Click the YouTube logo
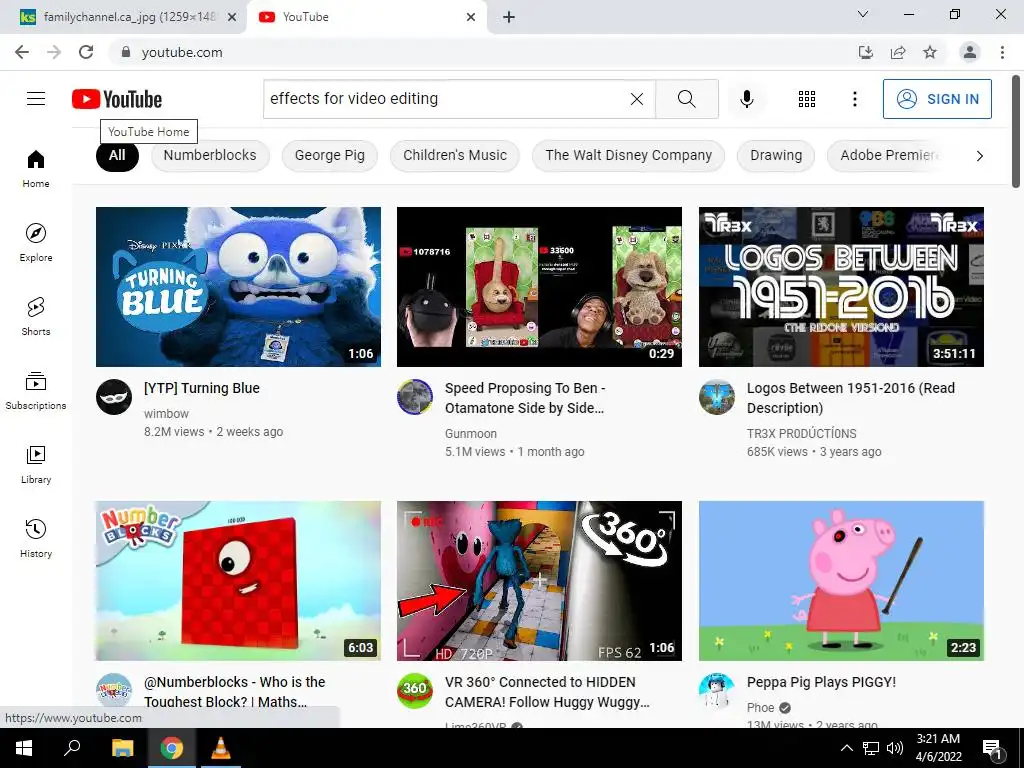Image resolution: width=1024 pixels, height=768 pixels. tap(117, 99)
